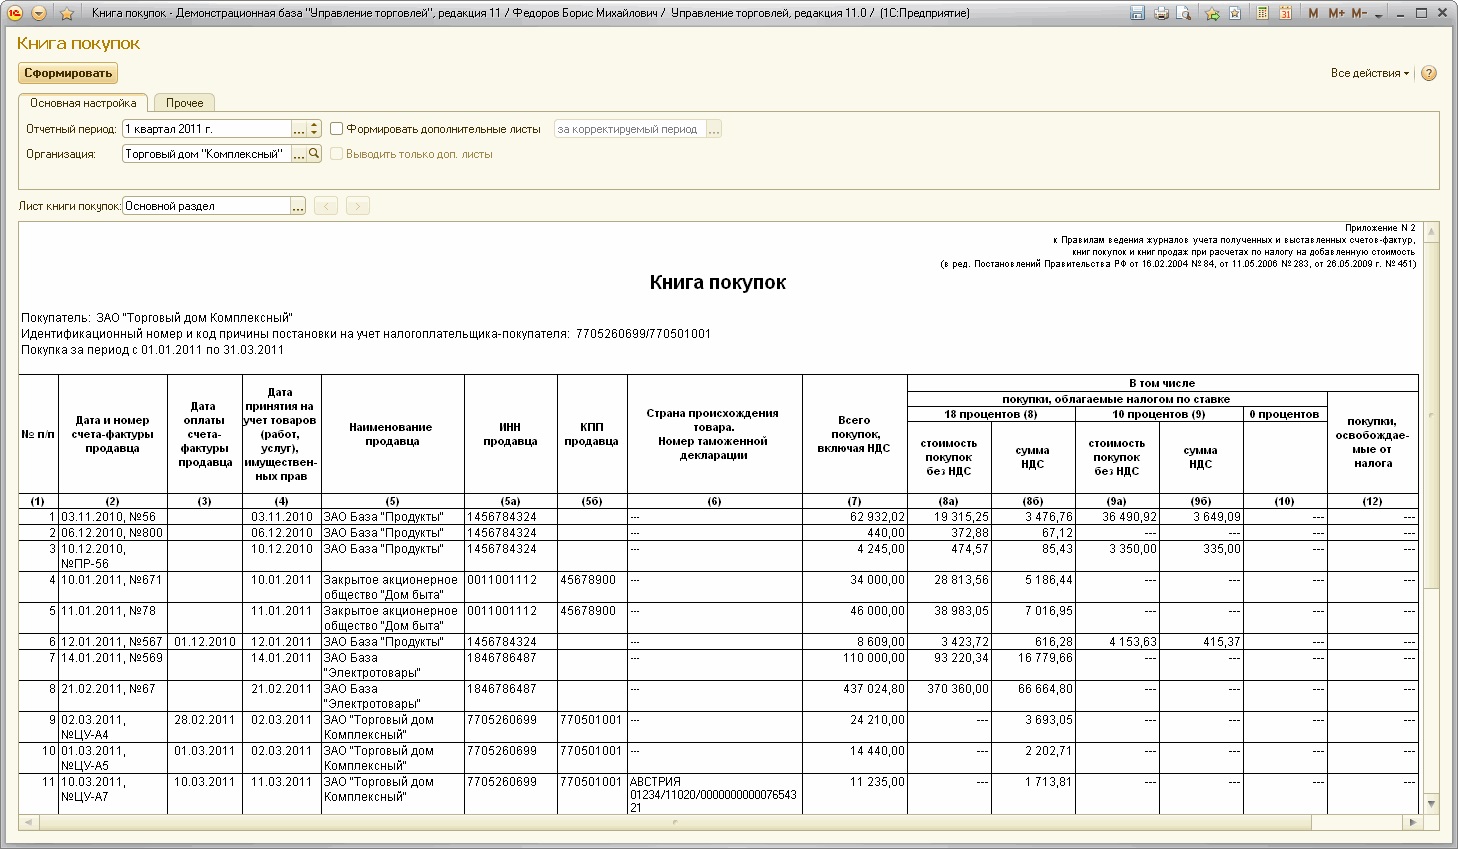Click the M memory button
This screenshot has width=1458, height=849.
pyautogui.click(x=1313, y=13)
